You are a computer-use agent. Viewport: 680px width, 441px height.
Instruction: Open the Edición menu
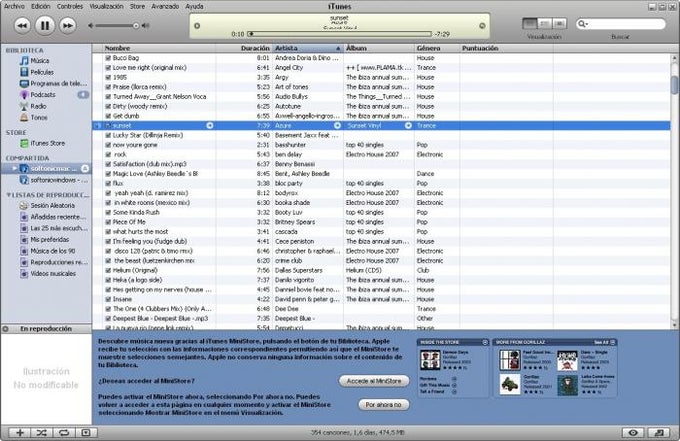point(40,7)
